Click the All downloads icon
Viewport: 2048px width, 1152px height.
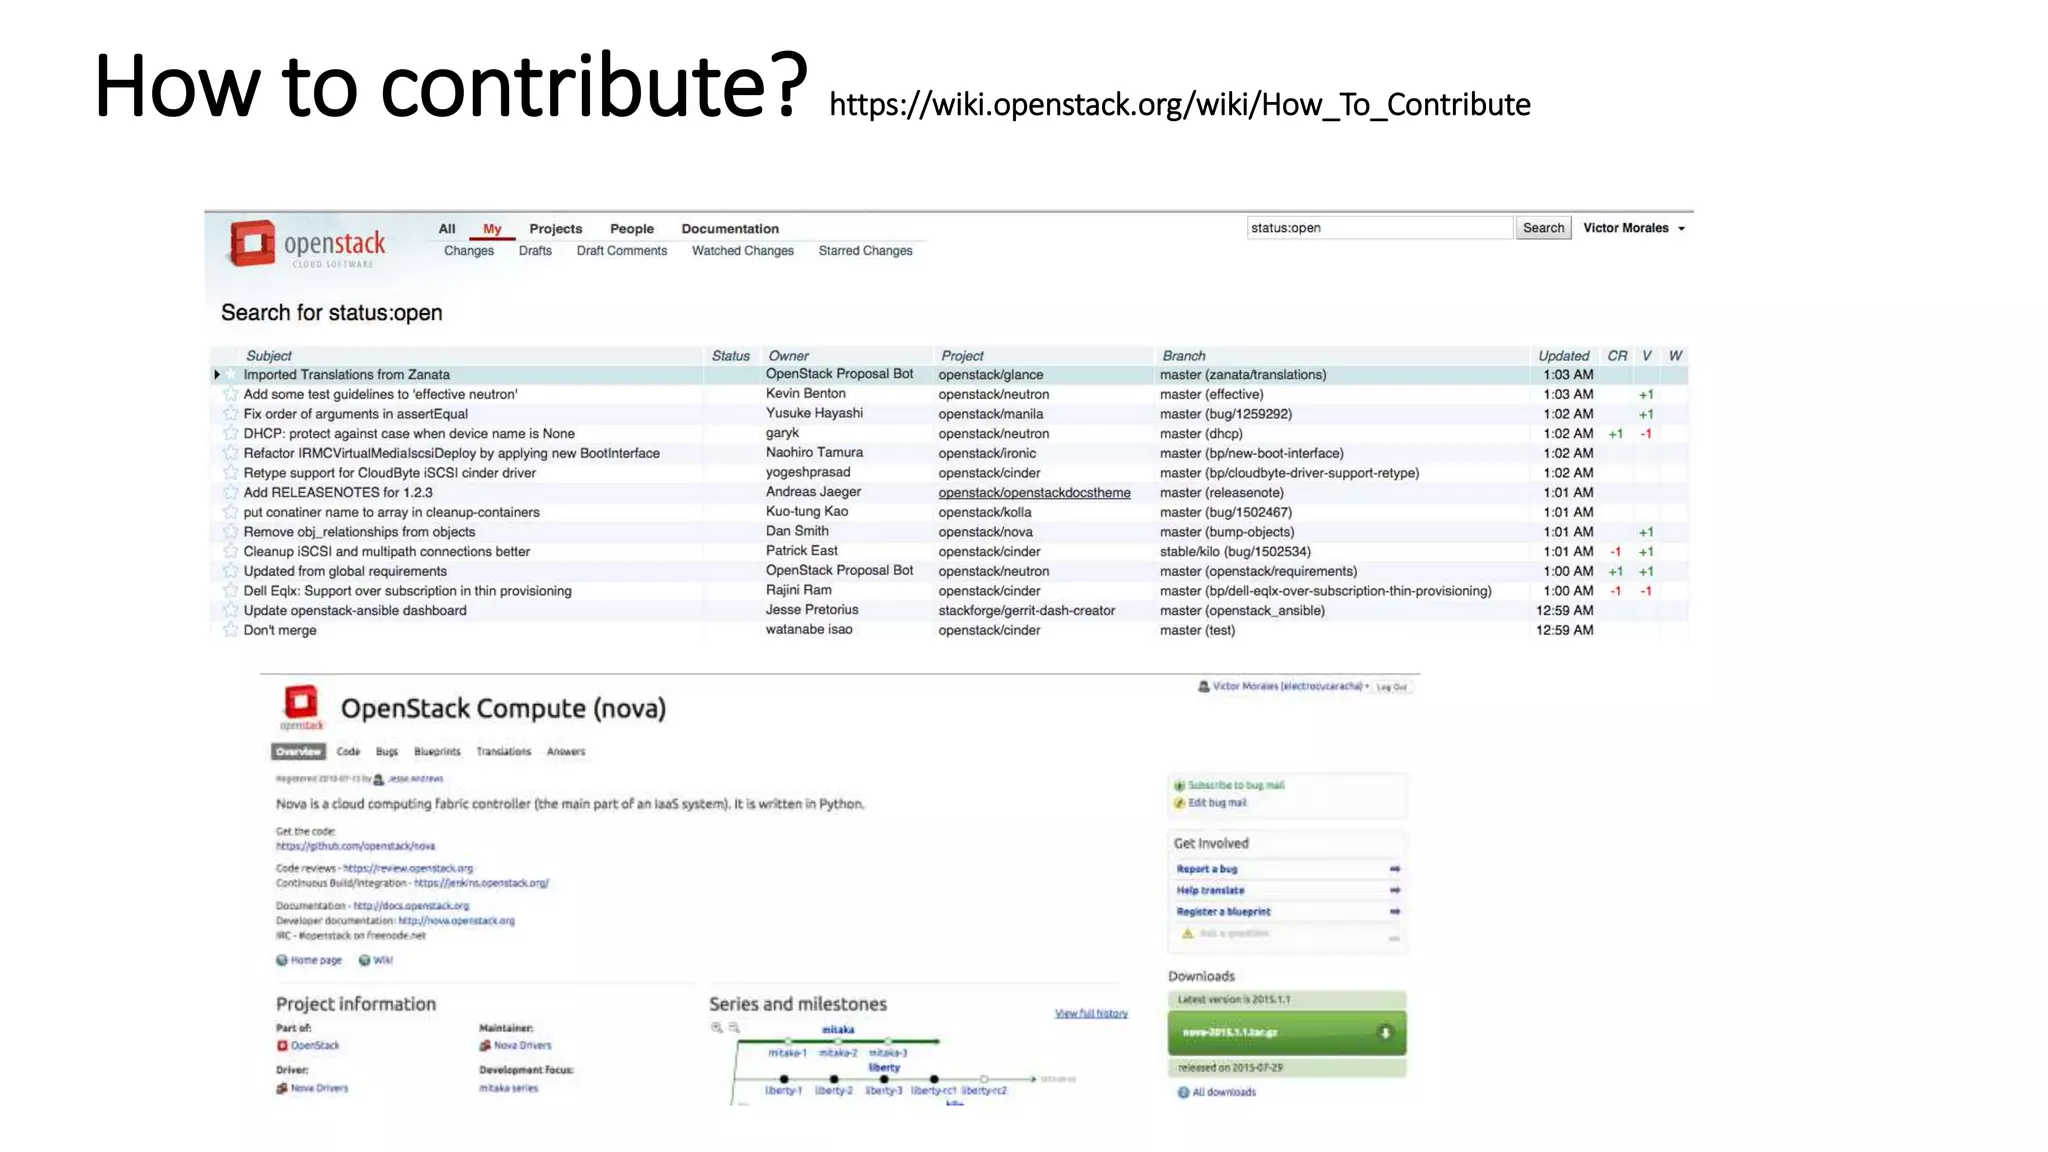1183,1092
